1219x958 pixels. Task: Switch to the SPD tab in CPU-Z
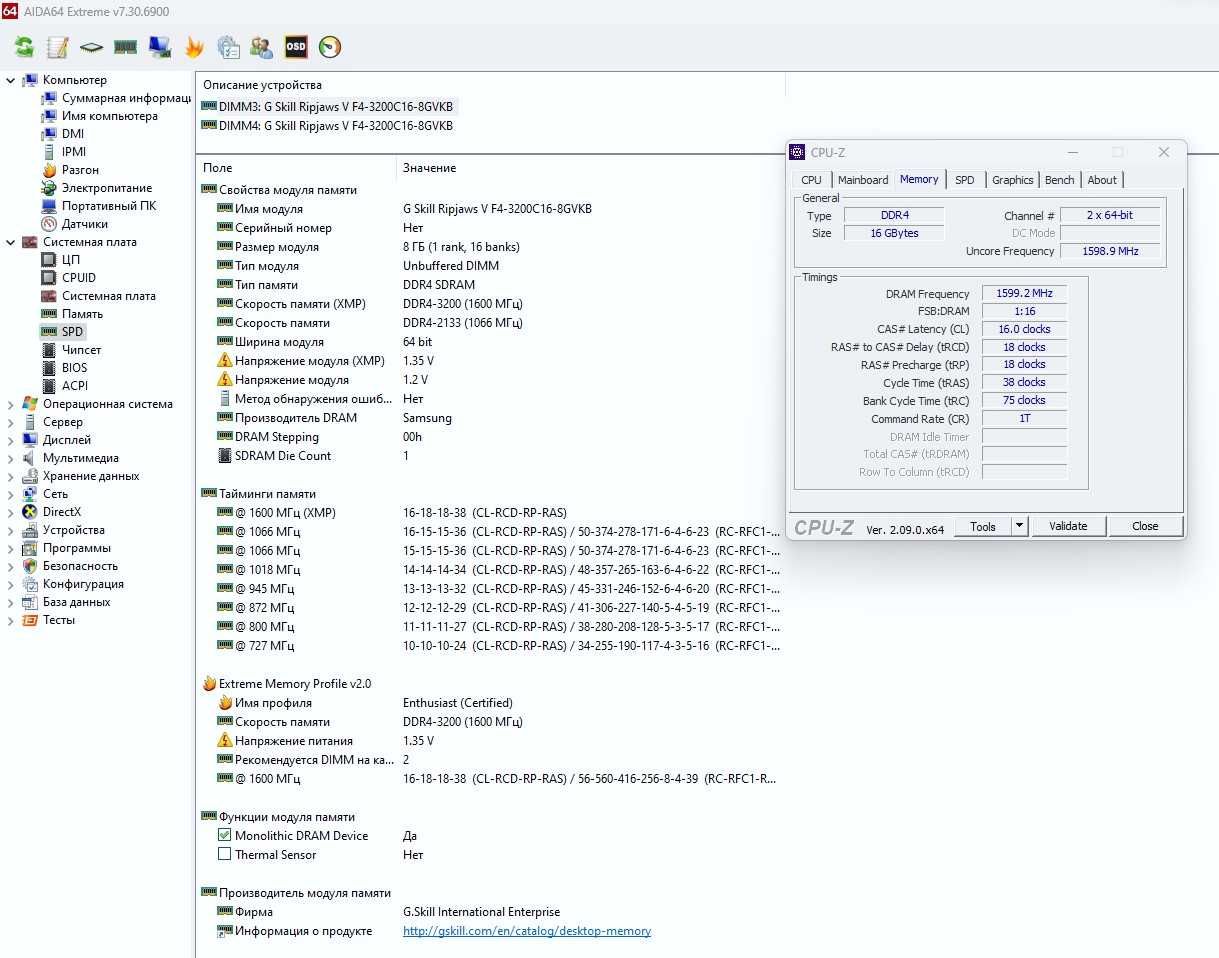pos(964,180)
